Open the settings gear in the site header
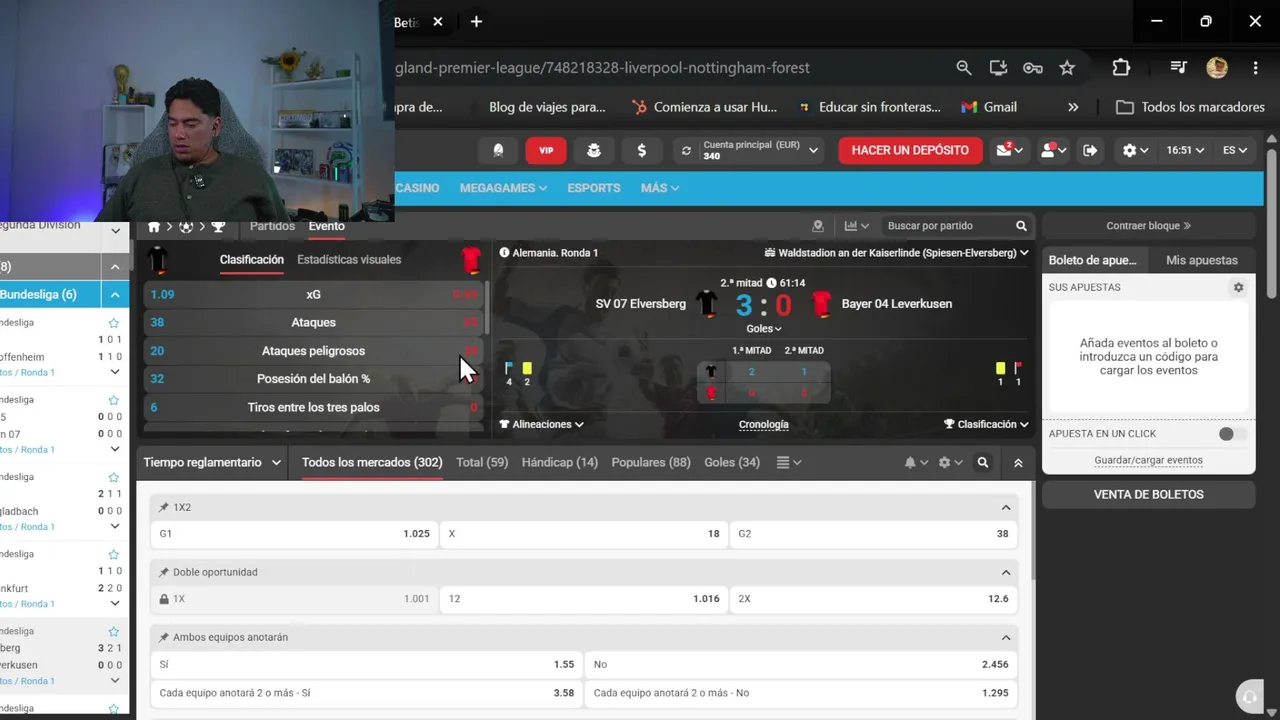The image size is (1280, 720). (1135, 150)
